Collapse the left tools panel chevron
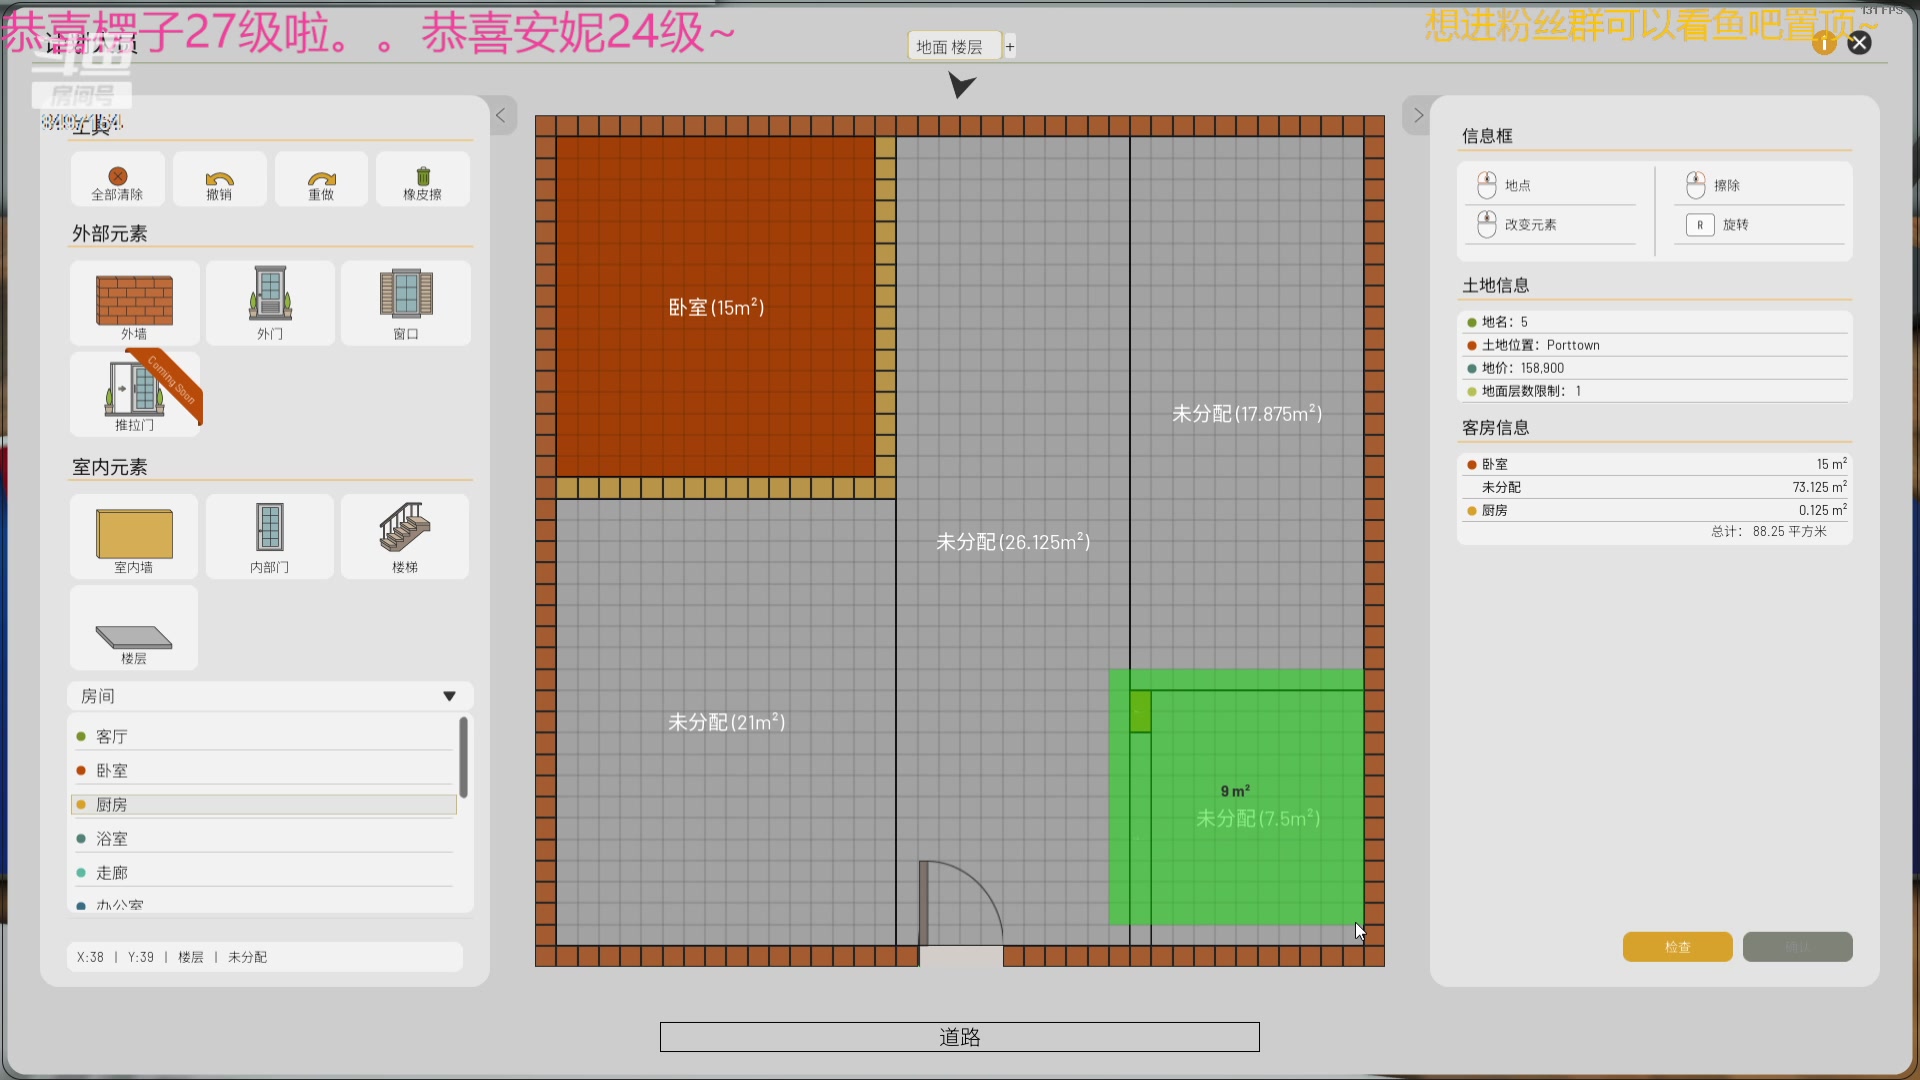Viewport: 1920px width, 1080px height. coord(501,116)
